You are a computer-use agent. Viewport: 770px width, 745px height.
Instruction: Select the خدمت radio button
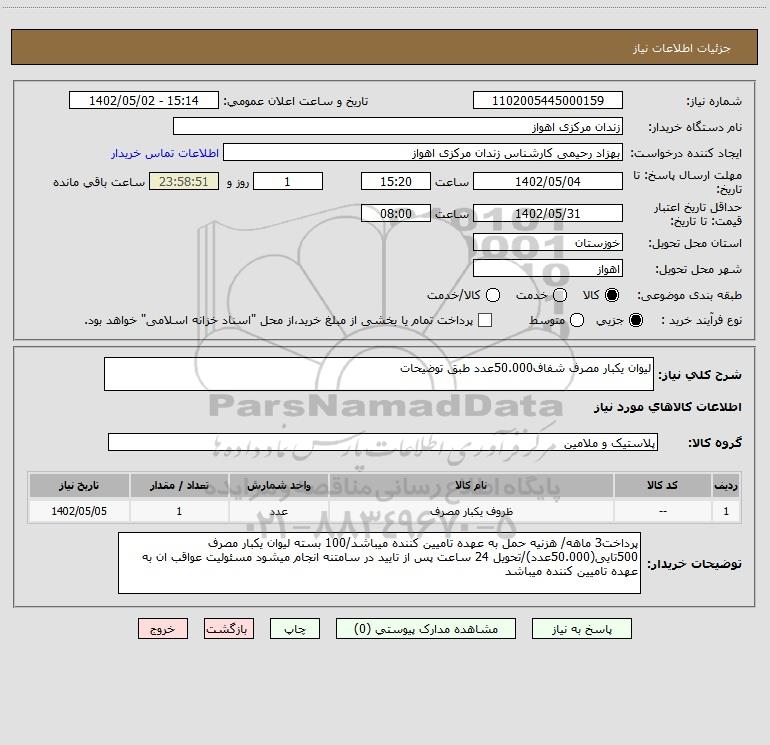tap(560, 295)
